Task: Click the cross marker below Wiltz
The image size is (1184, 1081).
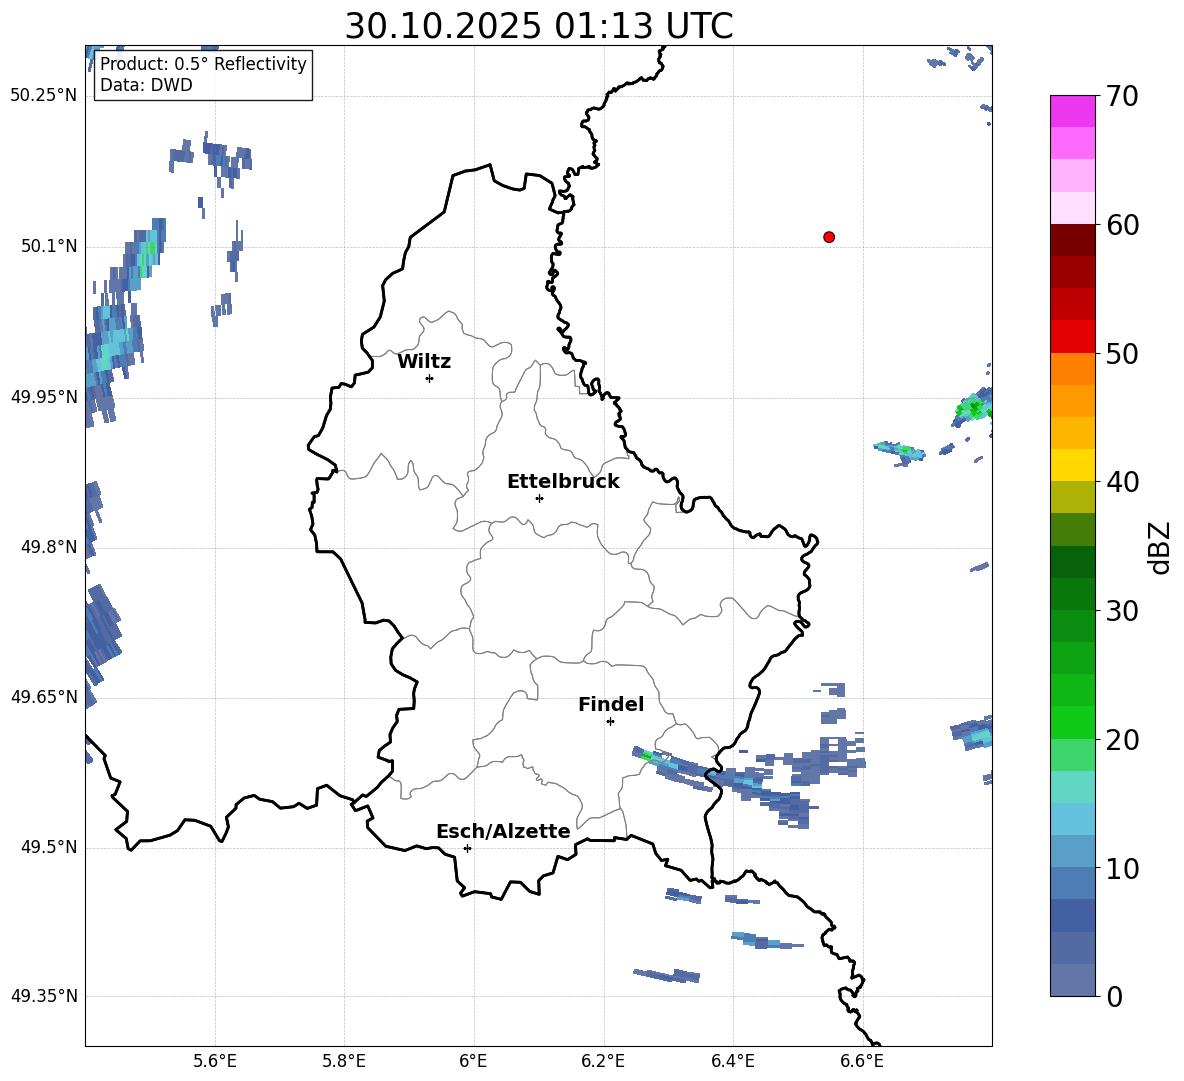Action: (x=430, y=378)
